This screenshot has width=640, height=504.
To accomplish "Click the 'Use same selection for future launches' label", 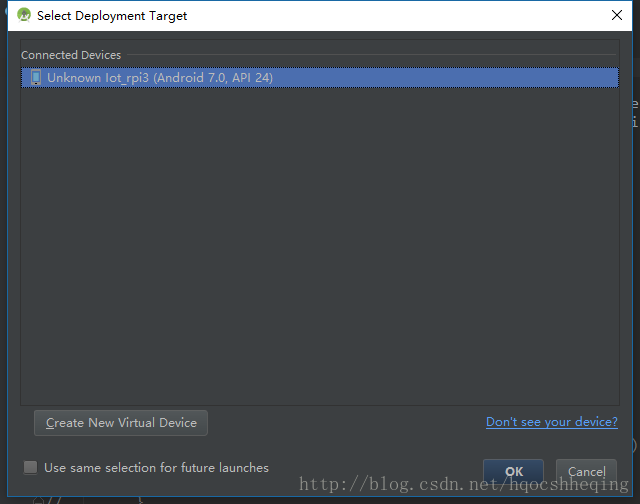I will pyautogui.click(x=156, y=468).
